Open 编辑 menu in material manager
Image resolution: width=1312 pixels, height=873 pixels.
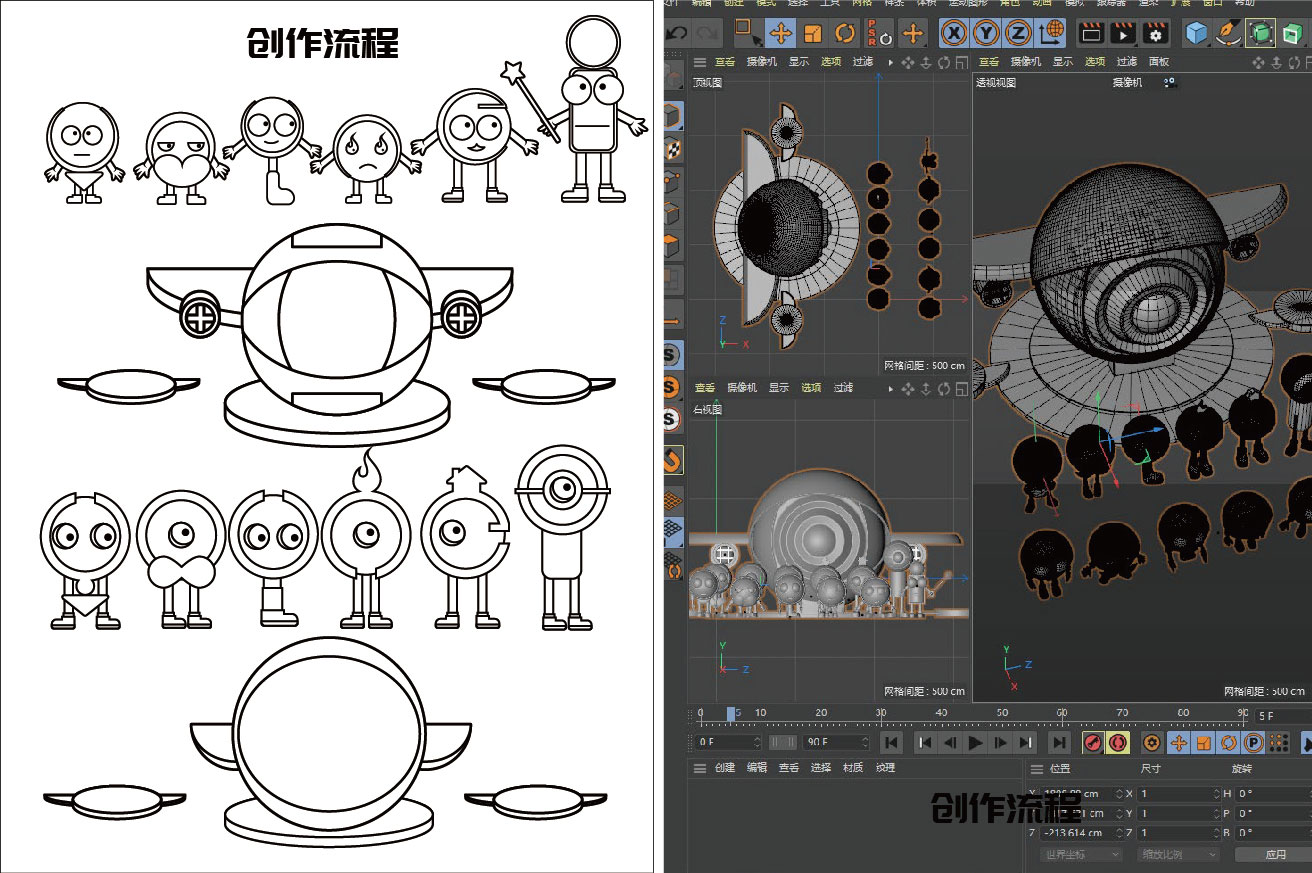point(757,768)
